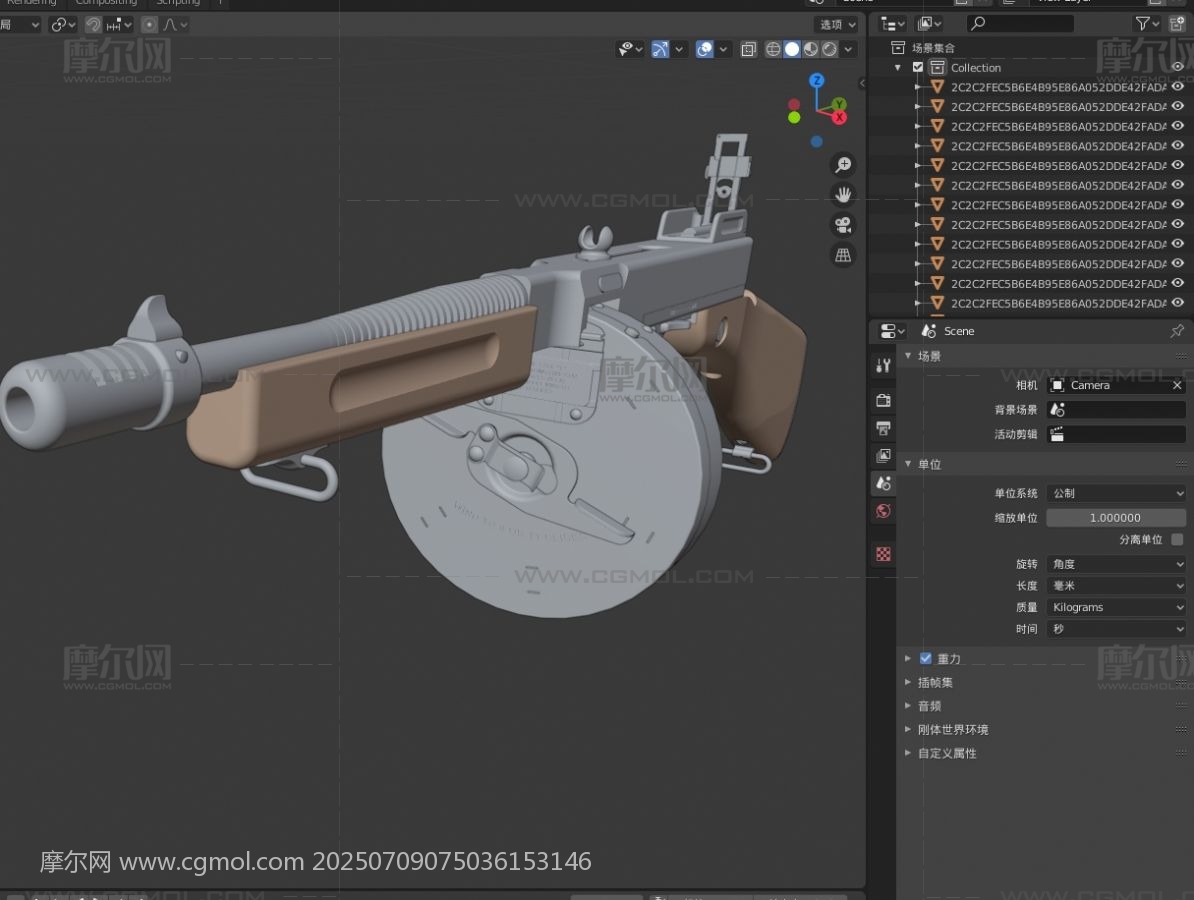
Task: Toggle X-ray view mode
Action: [749, 49]
